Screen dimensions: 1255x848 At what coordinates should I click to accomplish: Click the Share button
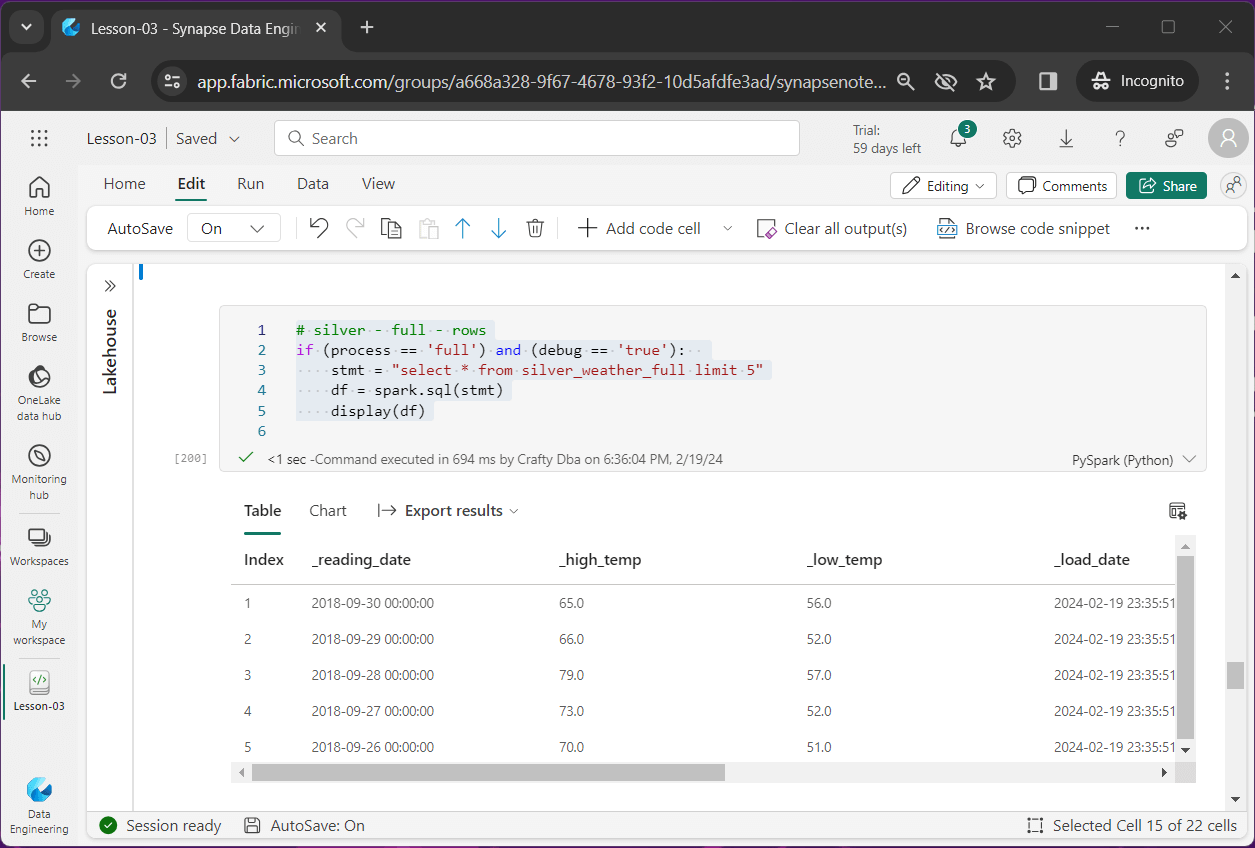tap(1166, 186)
